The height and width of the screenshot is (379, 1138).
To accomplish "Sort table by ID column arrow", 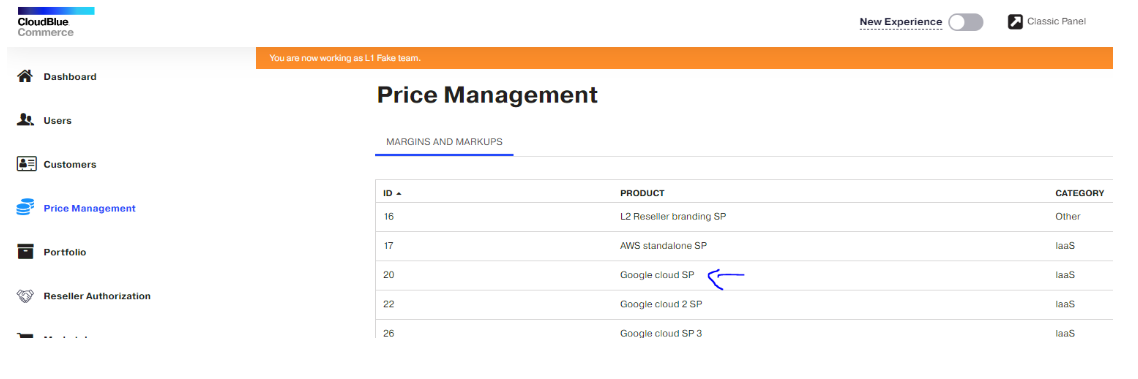I will tap(398, 193).
